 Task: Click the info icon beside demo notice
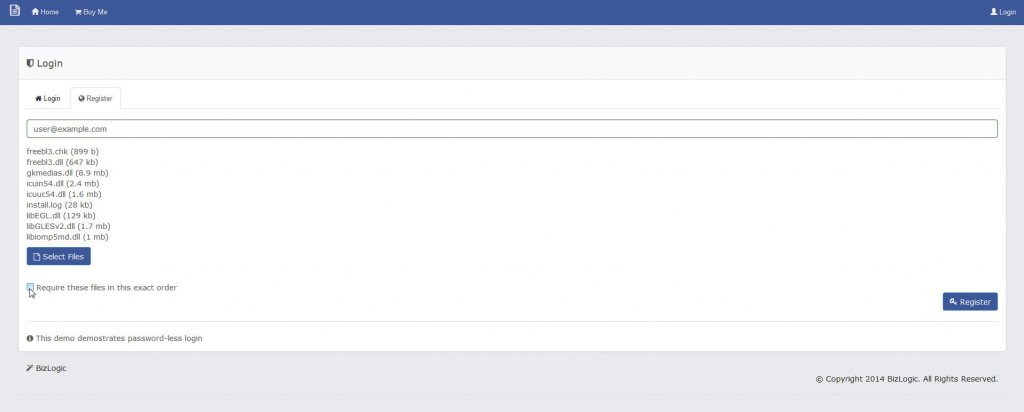(x=30, y=338)
